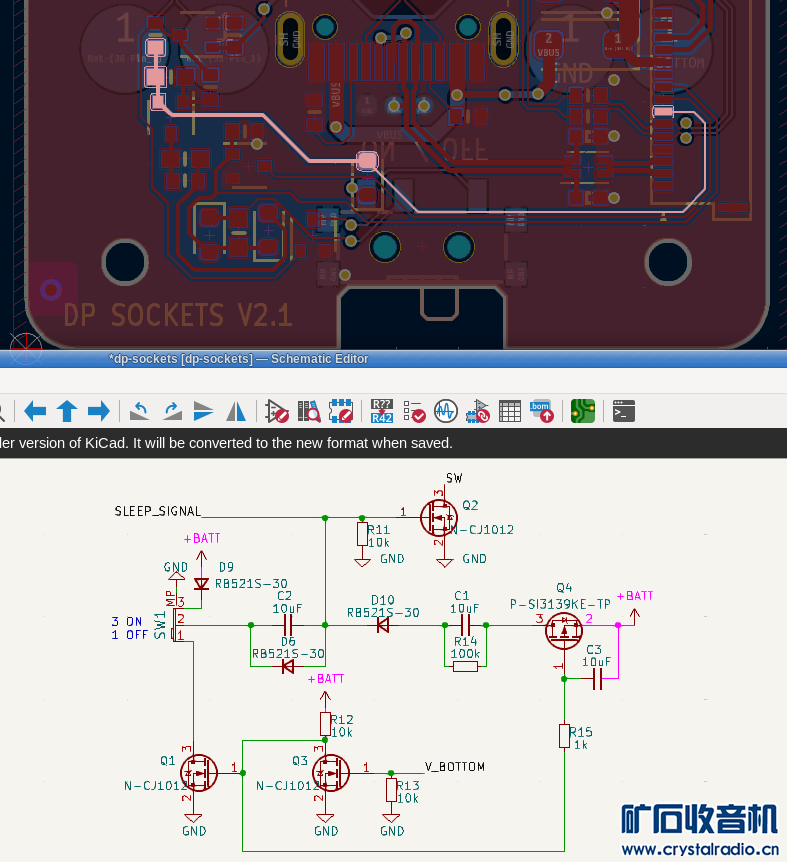Switch to the PCB editor
Viewport: 787px width, 862px height.
[583, 411]
